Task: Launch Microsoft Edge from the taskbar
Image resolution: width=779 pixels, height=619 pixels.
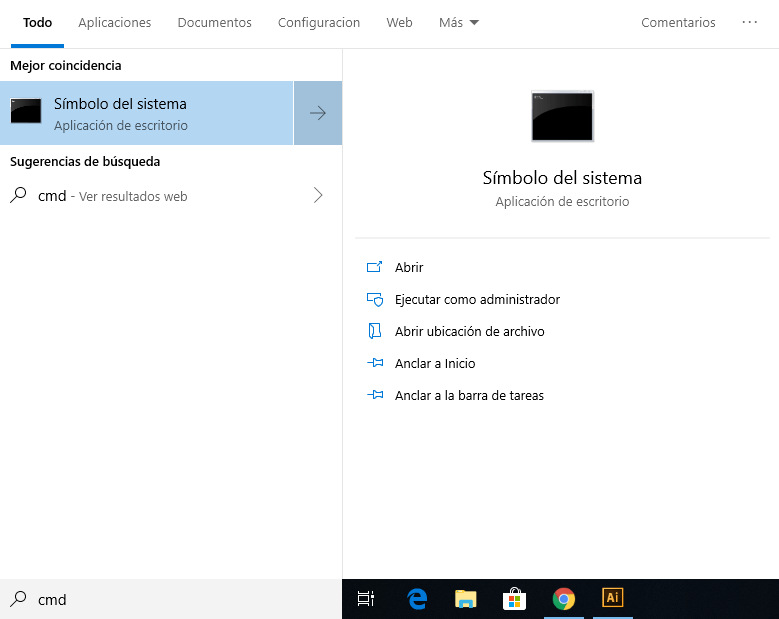Action: click(x=417, y=599)
